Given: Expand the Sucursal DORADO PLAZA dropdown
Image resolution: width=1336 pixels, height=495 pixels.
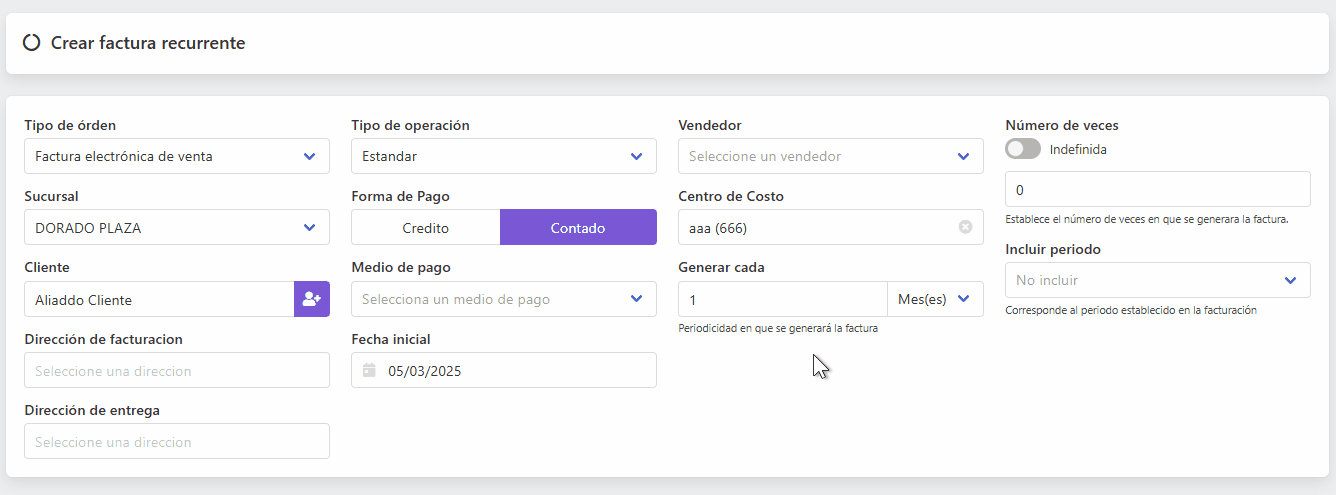Looking at the screenshot, I should [x=177, y=227].
